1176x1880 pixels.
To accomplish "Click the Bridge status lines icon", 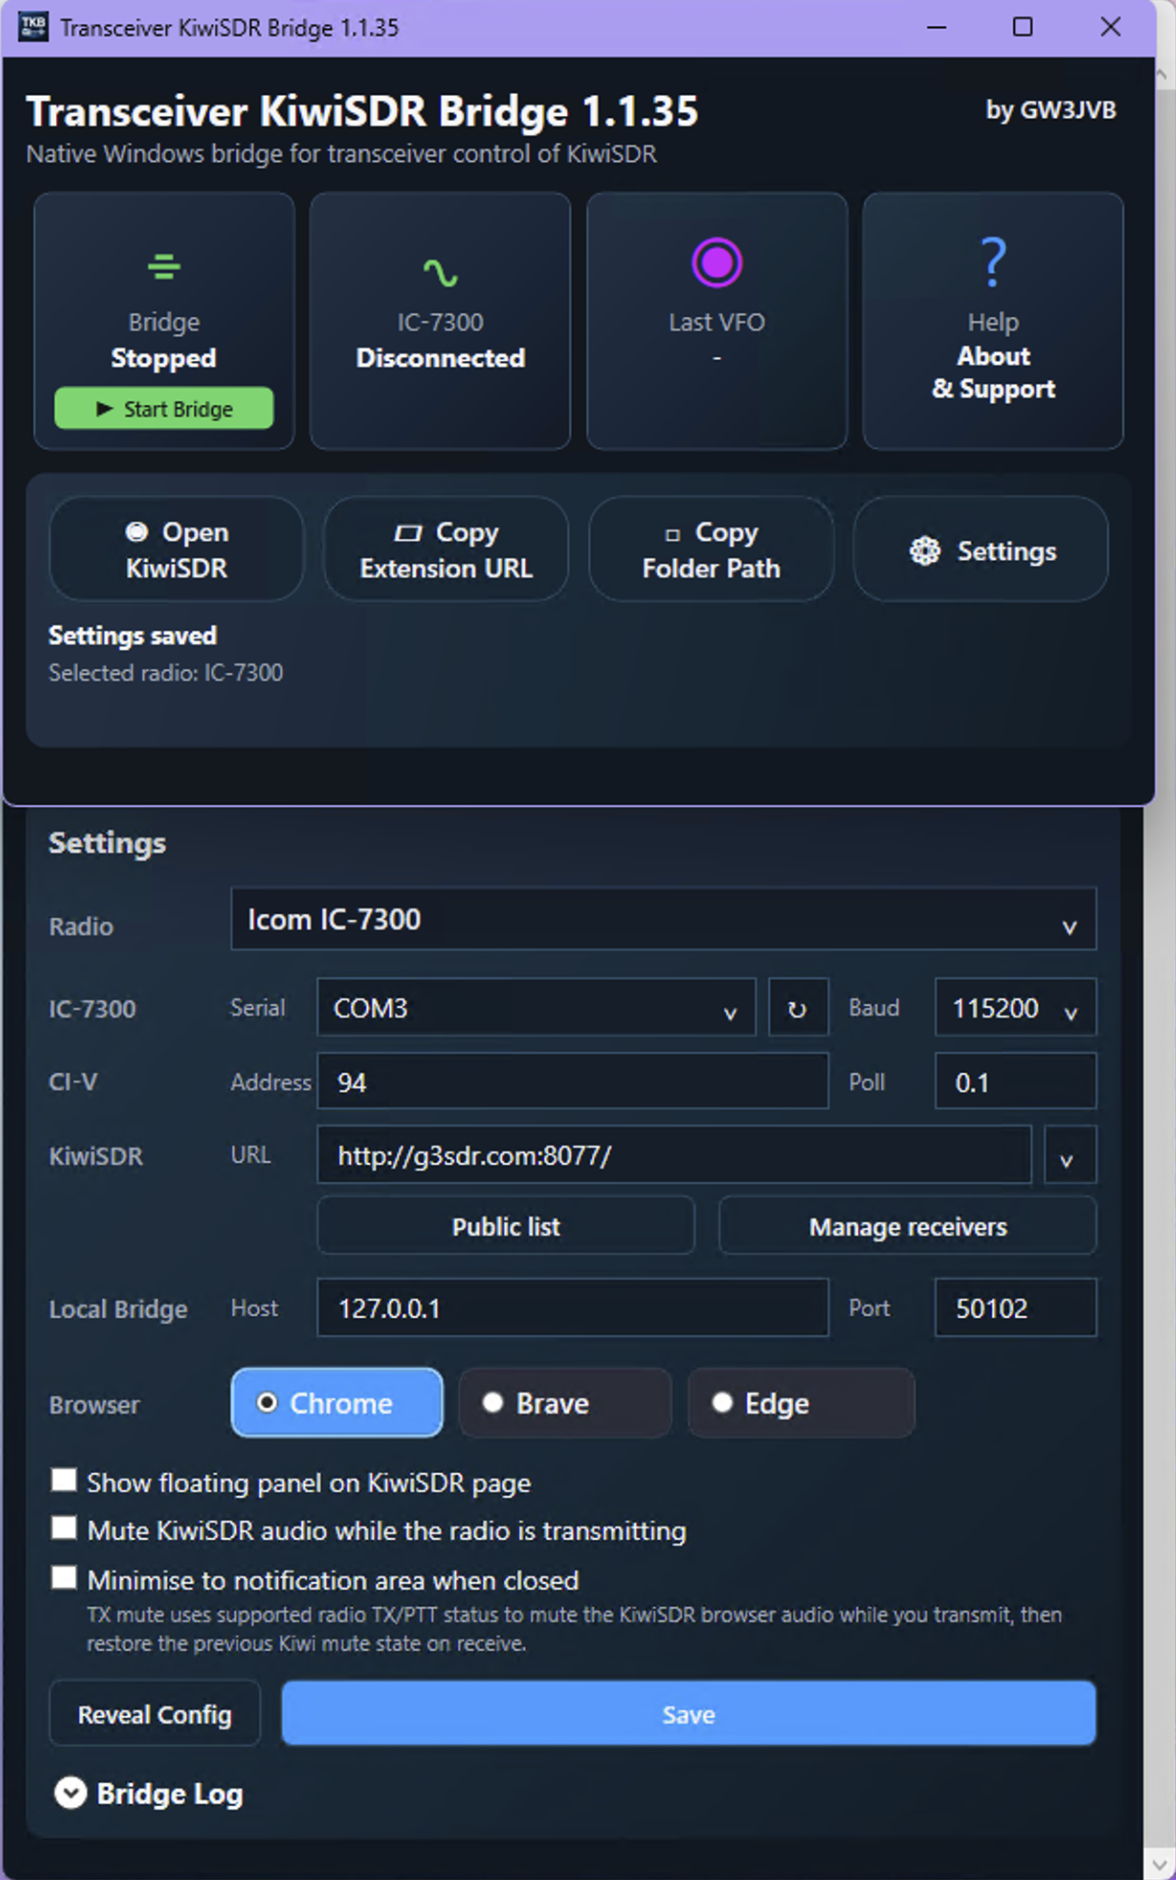I will [x=164, y=267].
